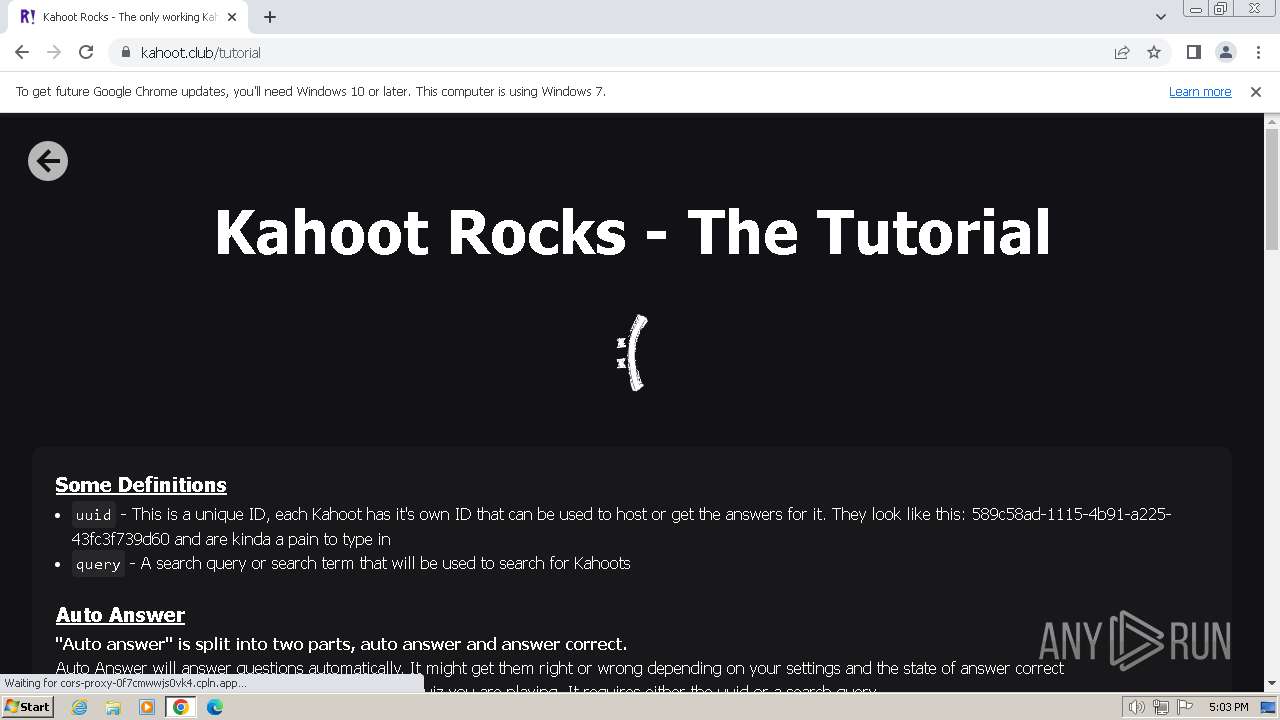This screenshot has height=720, width=1280.
Task: Open the Chrome profile avatar
Action: pos(1225,52)
